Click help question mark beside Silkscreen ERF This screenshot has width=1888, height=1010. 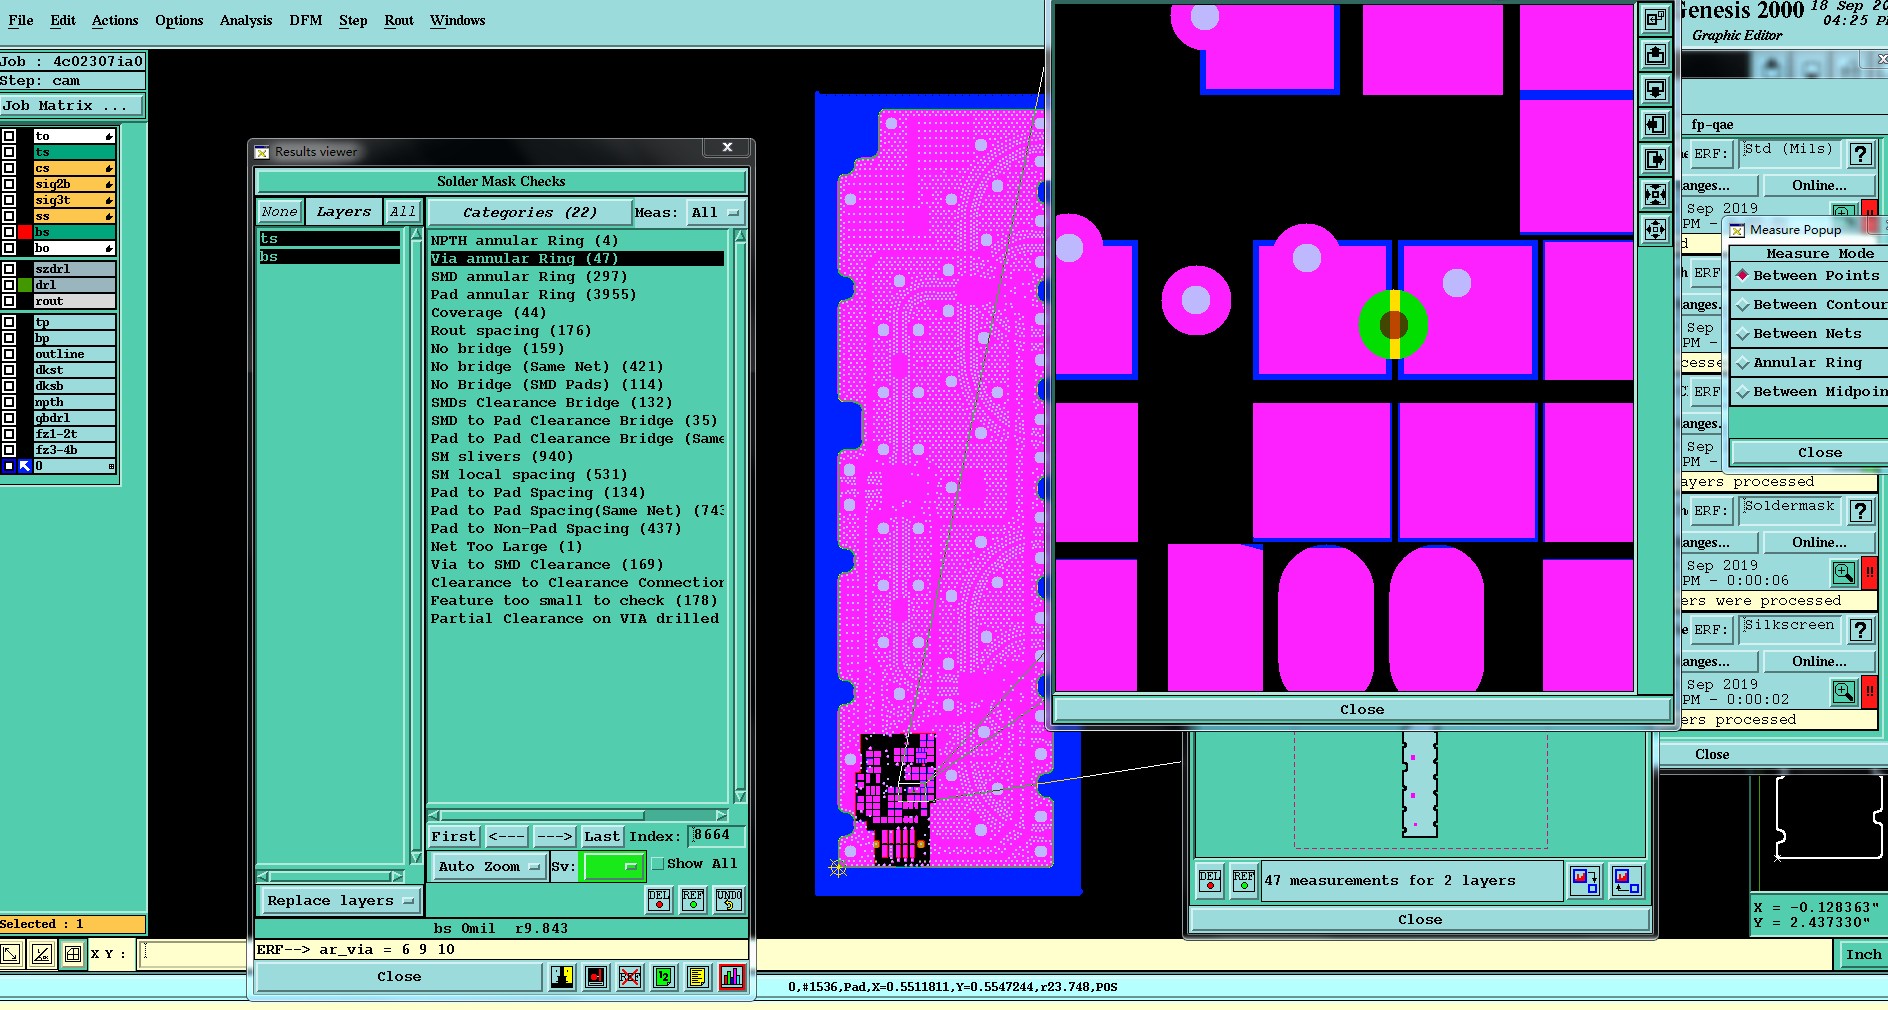(x=1860, y=630)
